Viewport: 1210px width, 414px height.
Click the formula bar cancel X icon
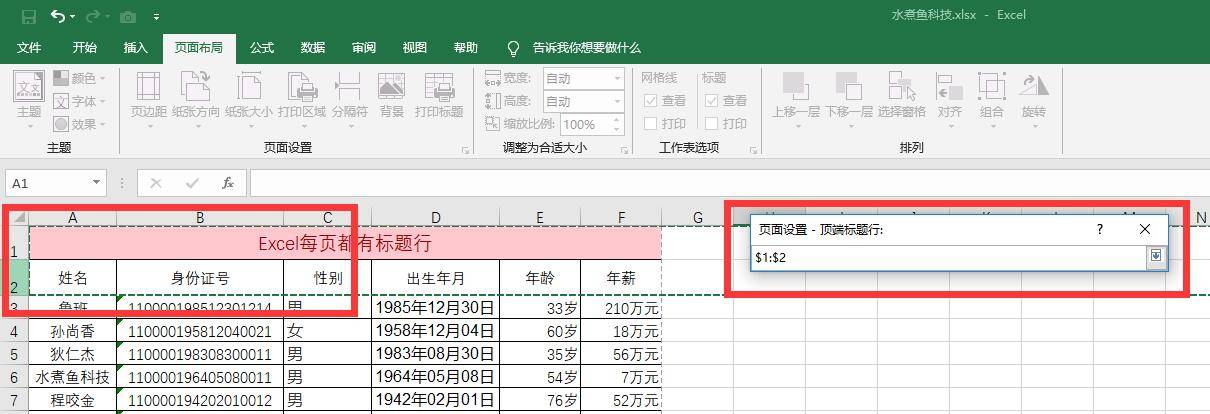tap(156, 183)
